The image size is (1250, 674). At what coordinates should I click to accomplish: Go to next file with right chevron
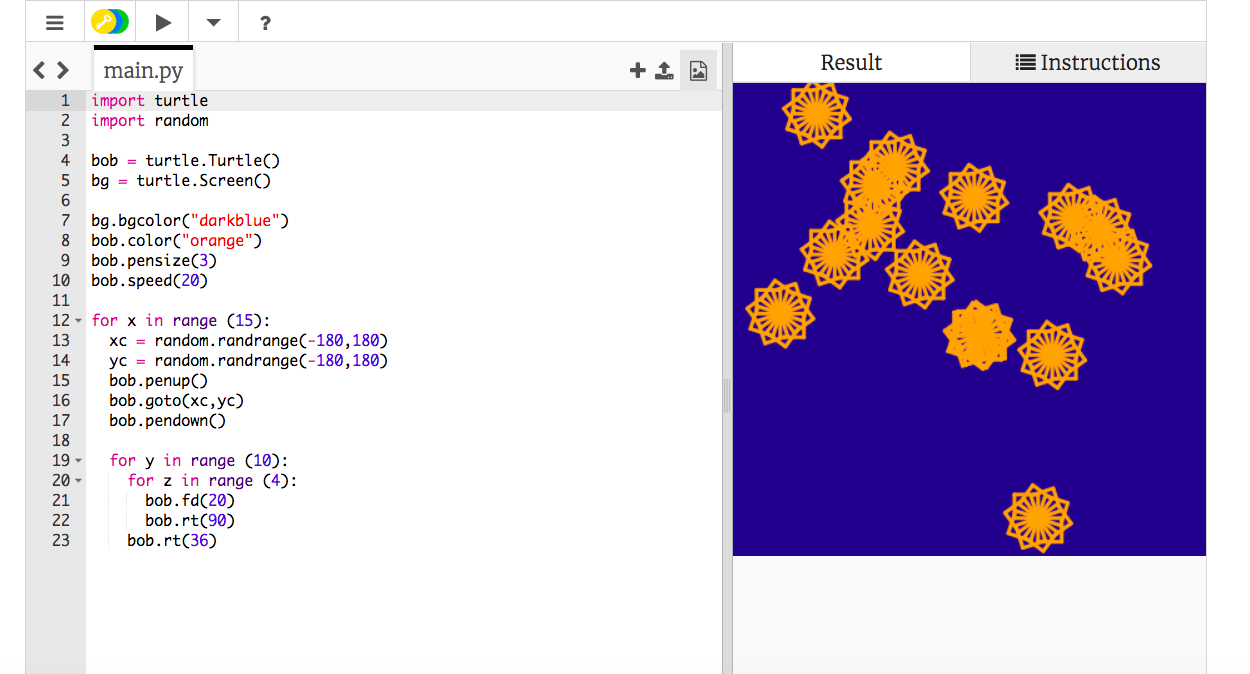tap(63, 70)
